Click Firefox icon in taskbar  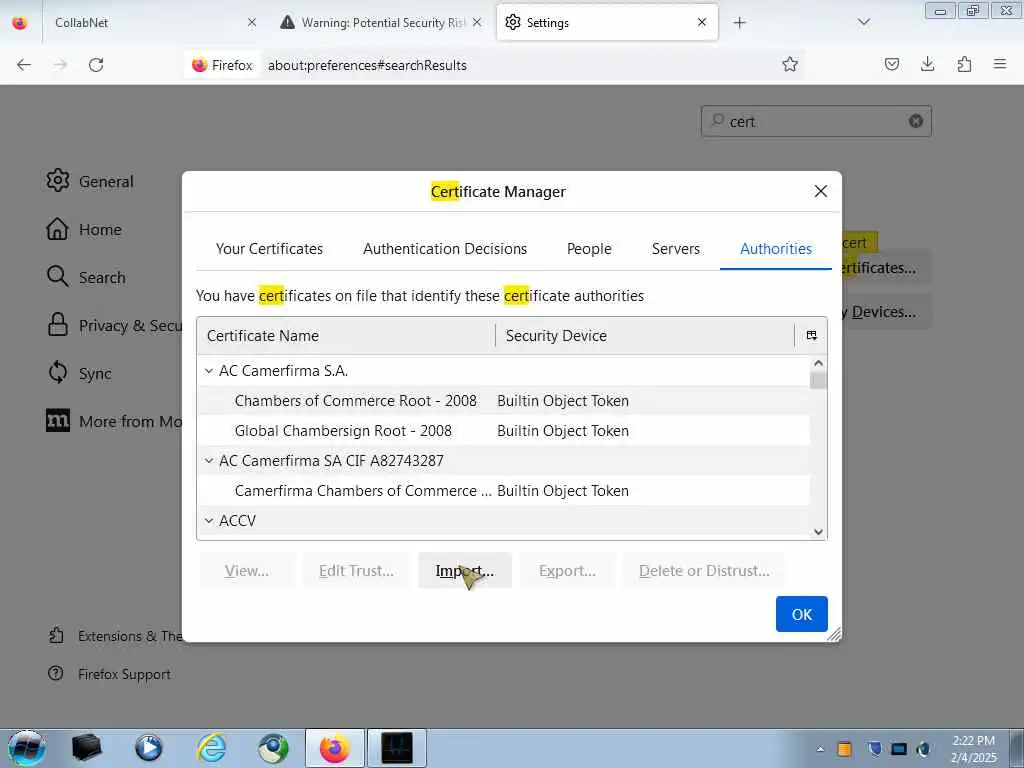click(x=334, y=748)
